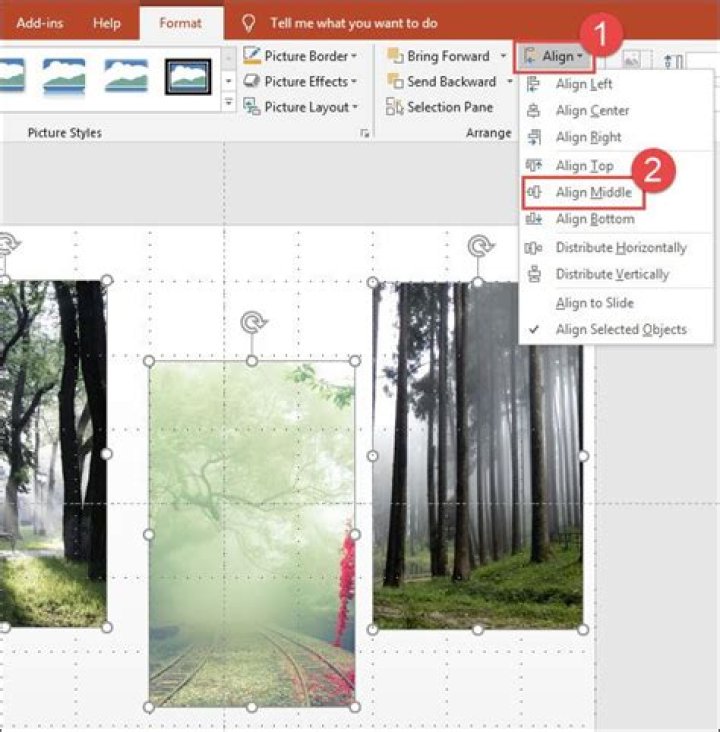Click Bring Forward button
720x732 pixels.
[x=439, y=56]
